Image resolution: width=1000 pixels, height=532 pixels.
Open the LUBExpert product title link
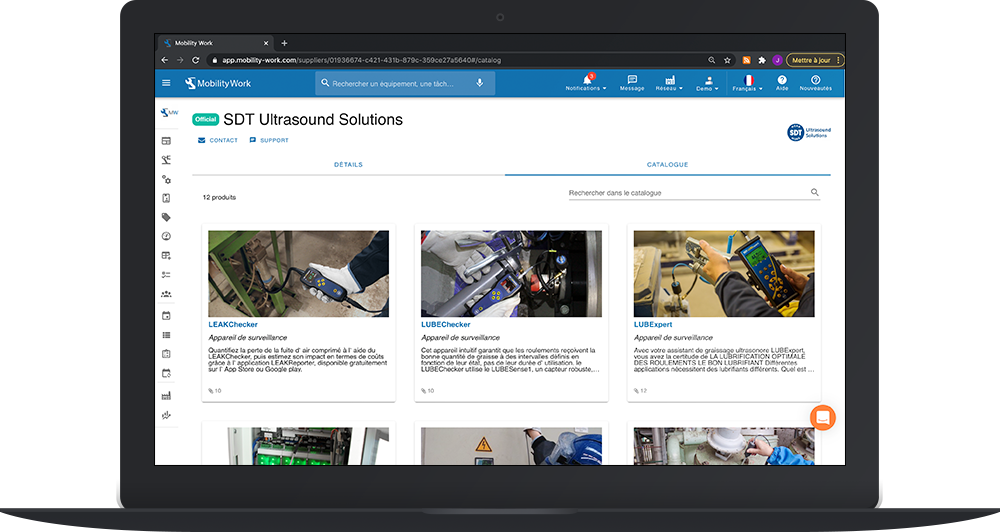pos(653,325)
